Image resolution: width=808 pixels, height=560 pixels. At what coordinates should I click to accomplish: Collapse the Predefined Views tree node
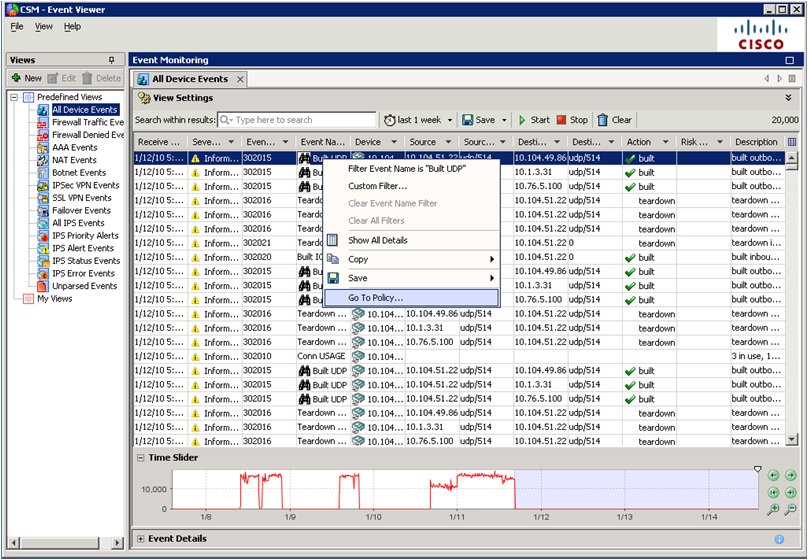[x=14, y=97]
